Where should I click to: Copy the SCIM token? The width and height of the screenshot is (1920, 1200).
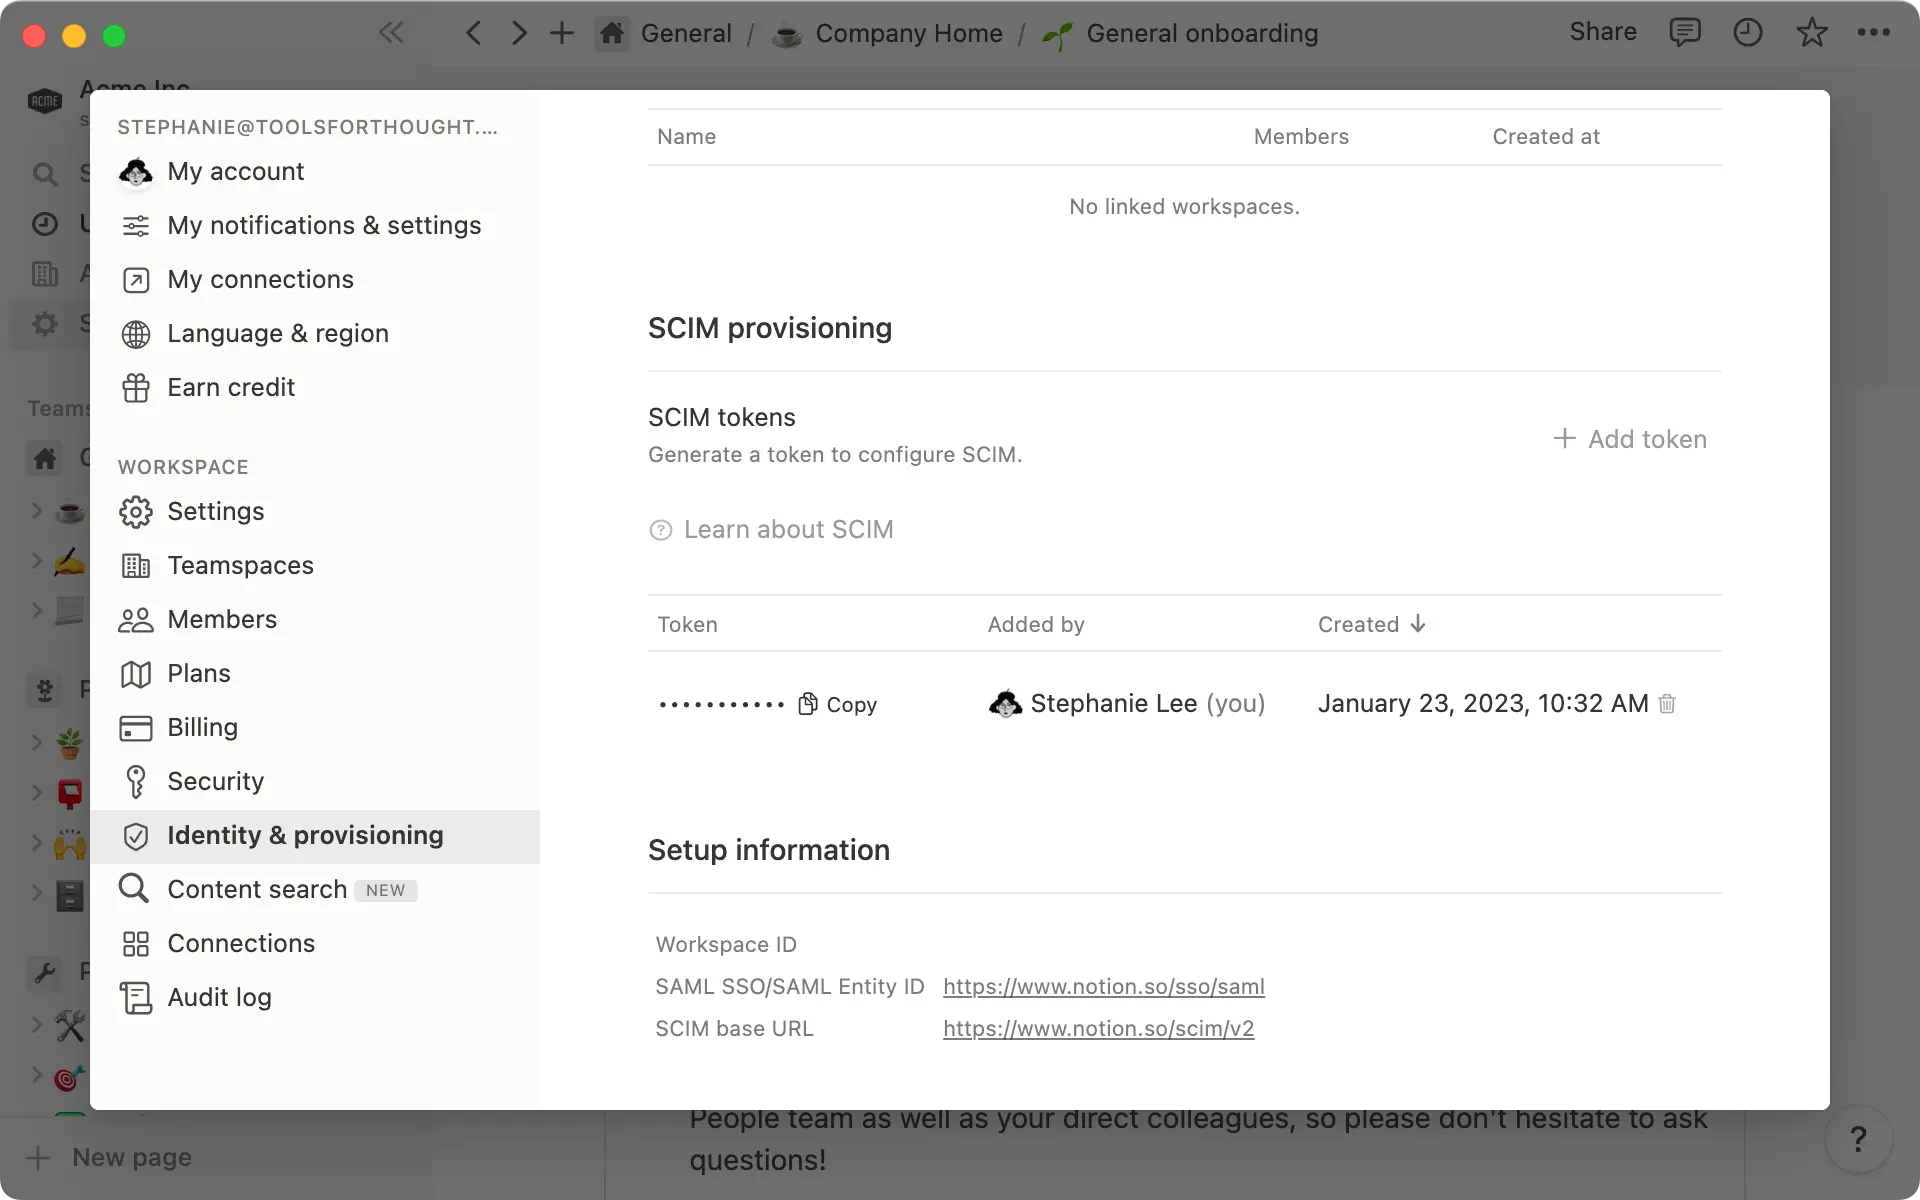pyautogui.click(x=837, y=704)
